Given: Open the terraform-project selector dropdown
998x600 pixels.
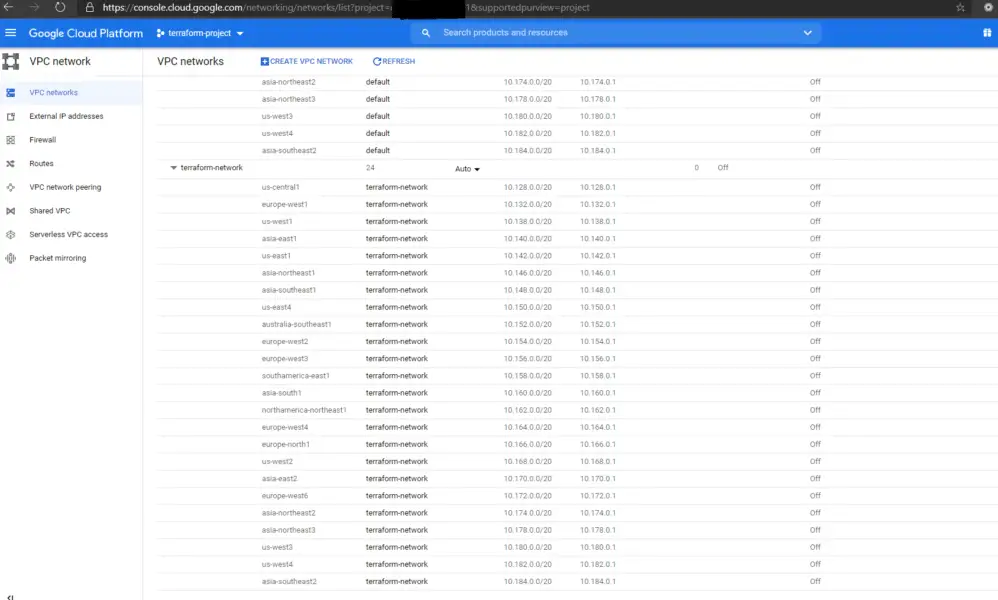Looking at the screenshot, I should click(x=200, y=33).
